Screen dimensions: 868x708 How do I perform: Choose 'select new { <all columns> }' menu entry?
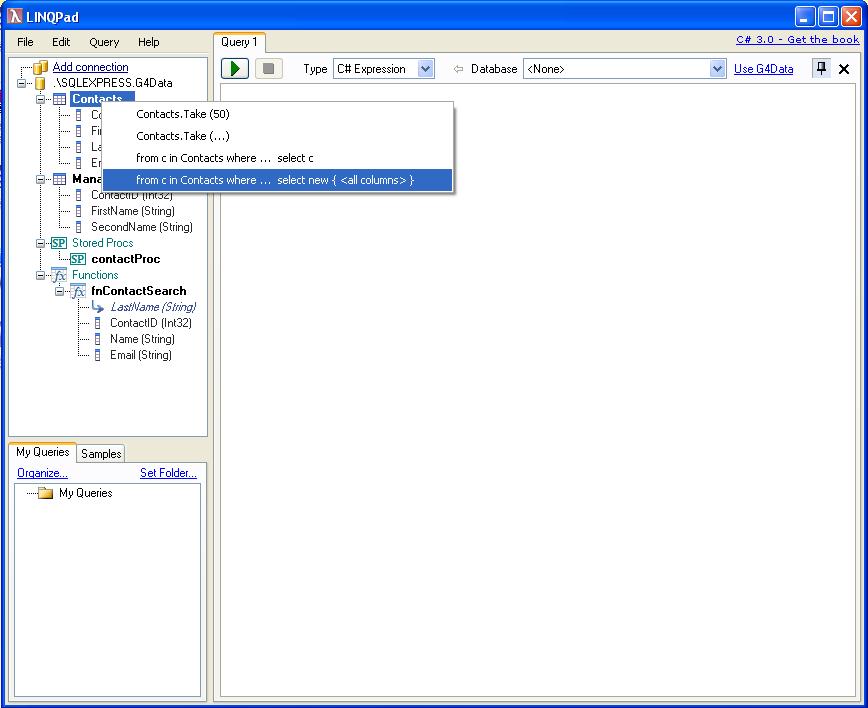[x=278, y=180]
